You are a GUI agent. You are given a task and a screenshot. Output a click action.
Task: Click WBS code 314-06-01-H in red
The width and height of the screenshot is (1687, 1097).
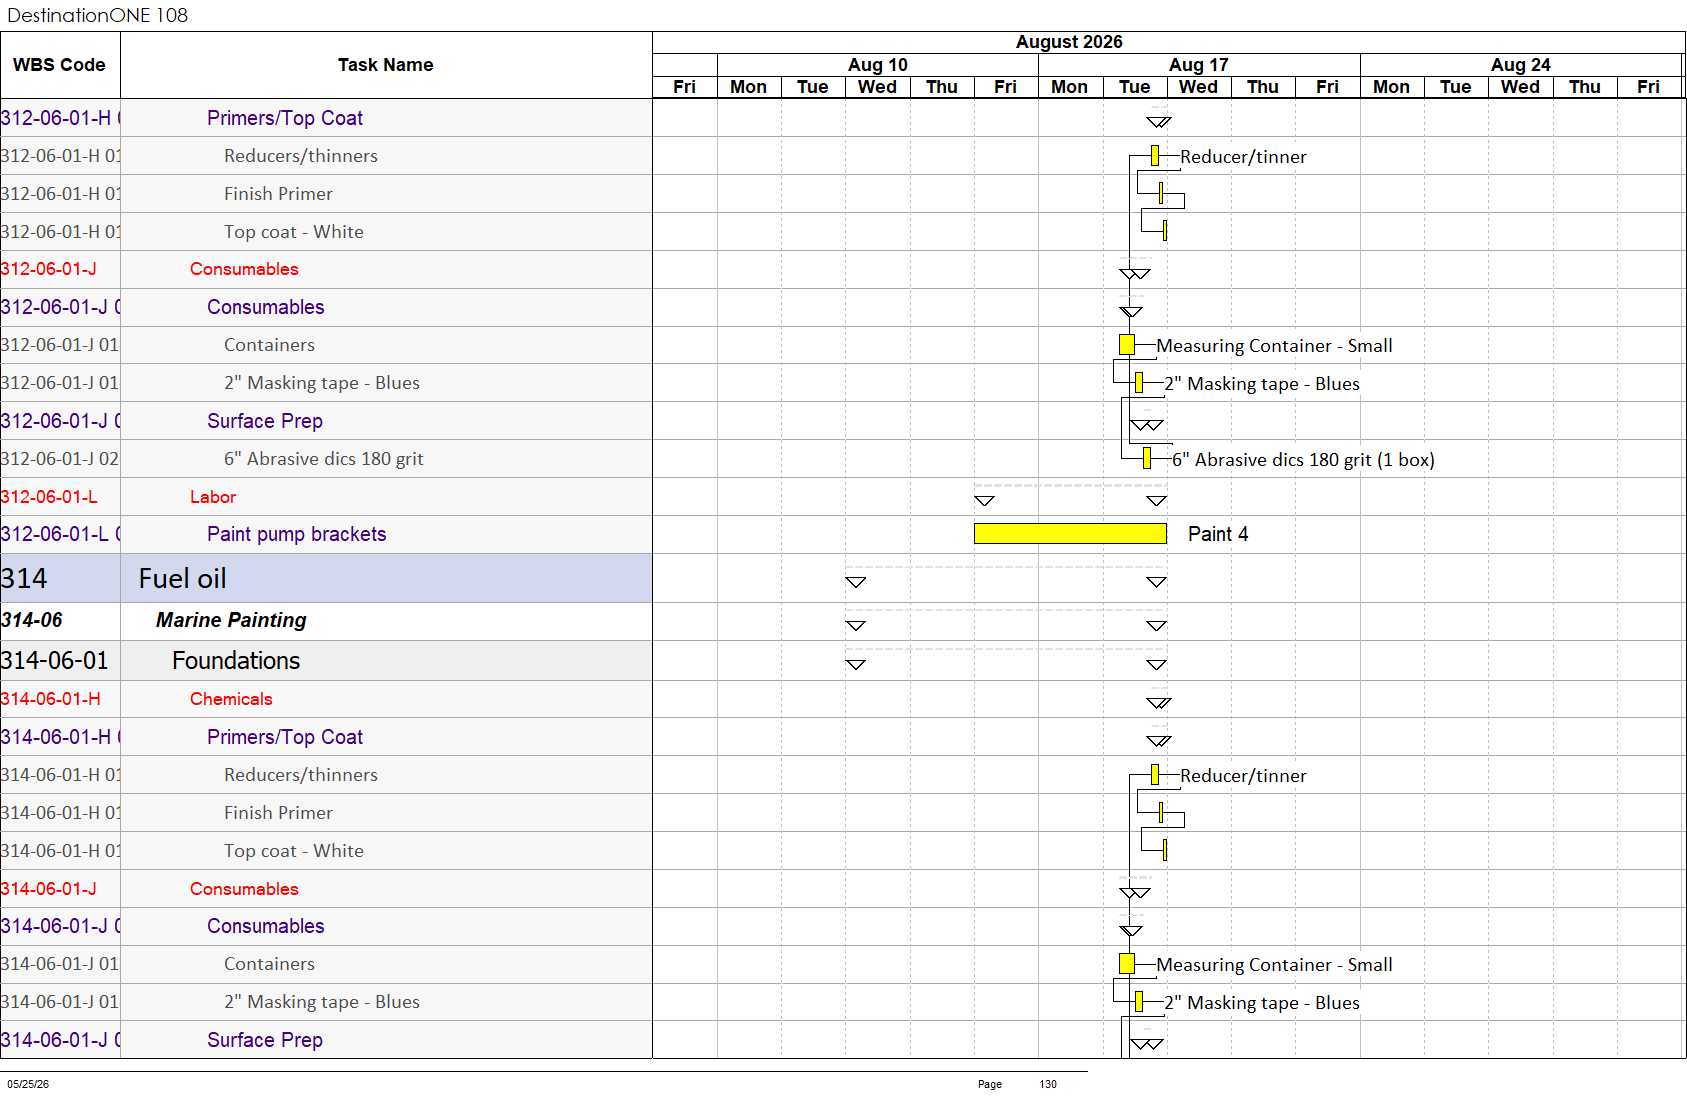(x=51, y=699)
